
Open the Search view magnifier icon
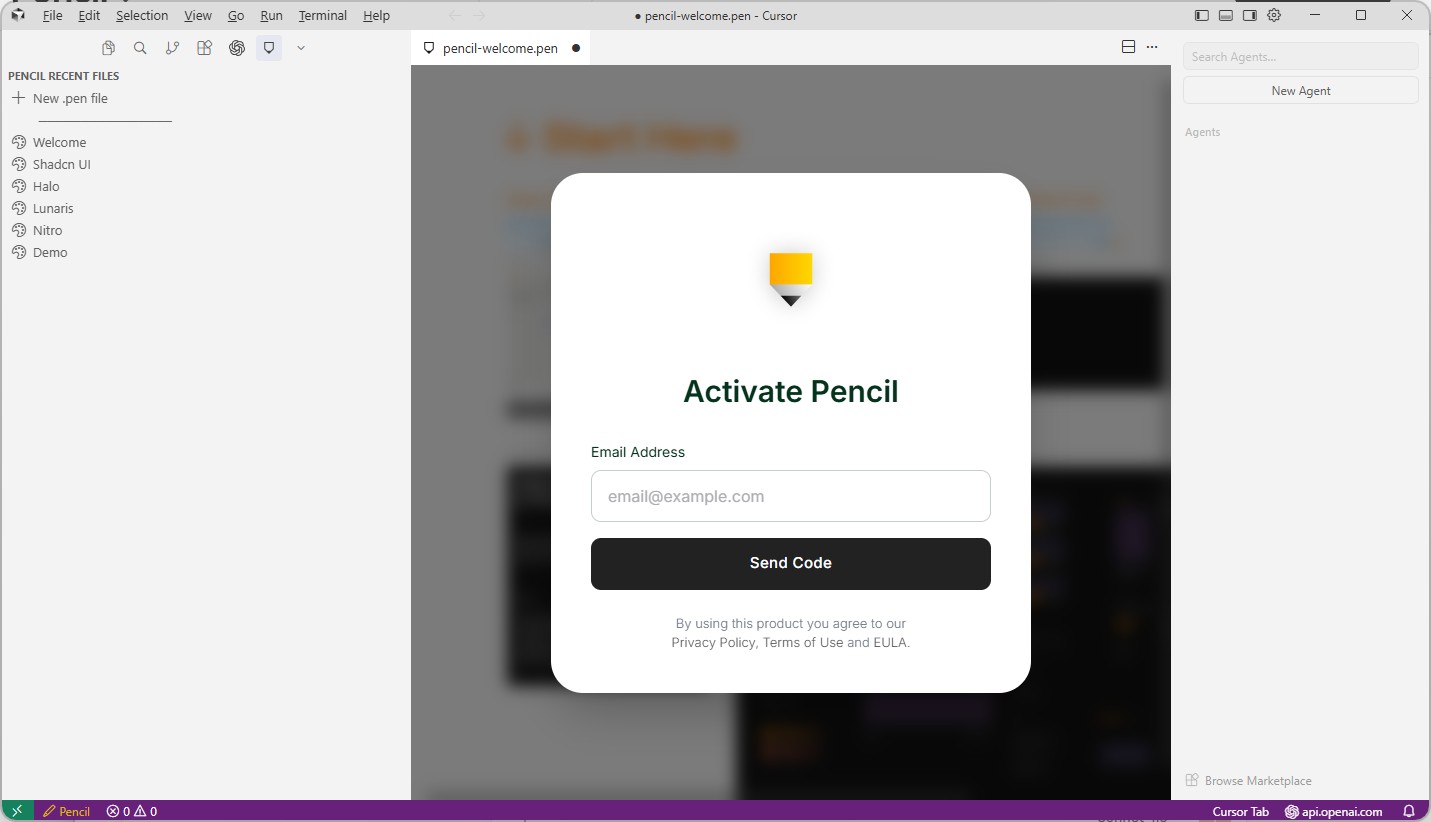140,48
